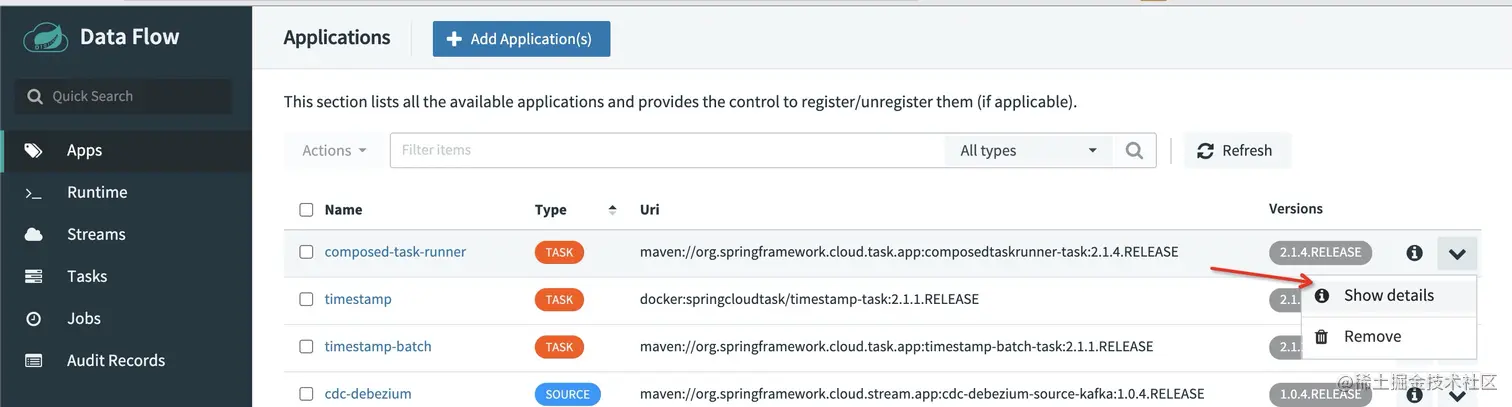Tick the composed-task-runner checkbox

(307, 252)
